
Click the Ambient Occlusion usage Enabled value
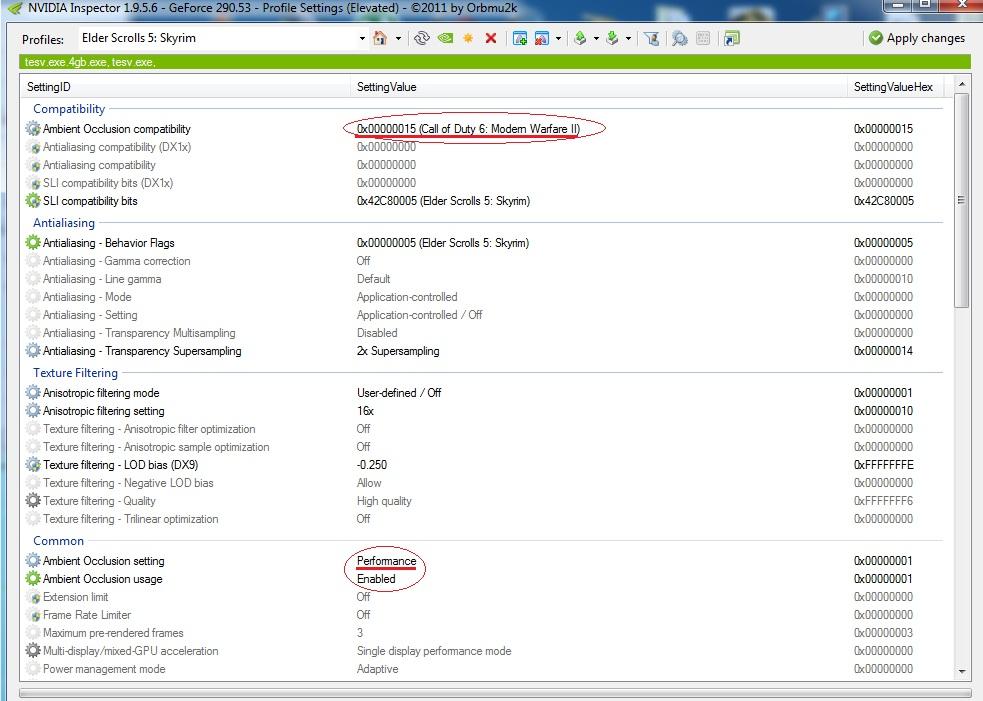click(x=376, y=579)
